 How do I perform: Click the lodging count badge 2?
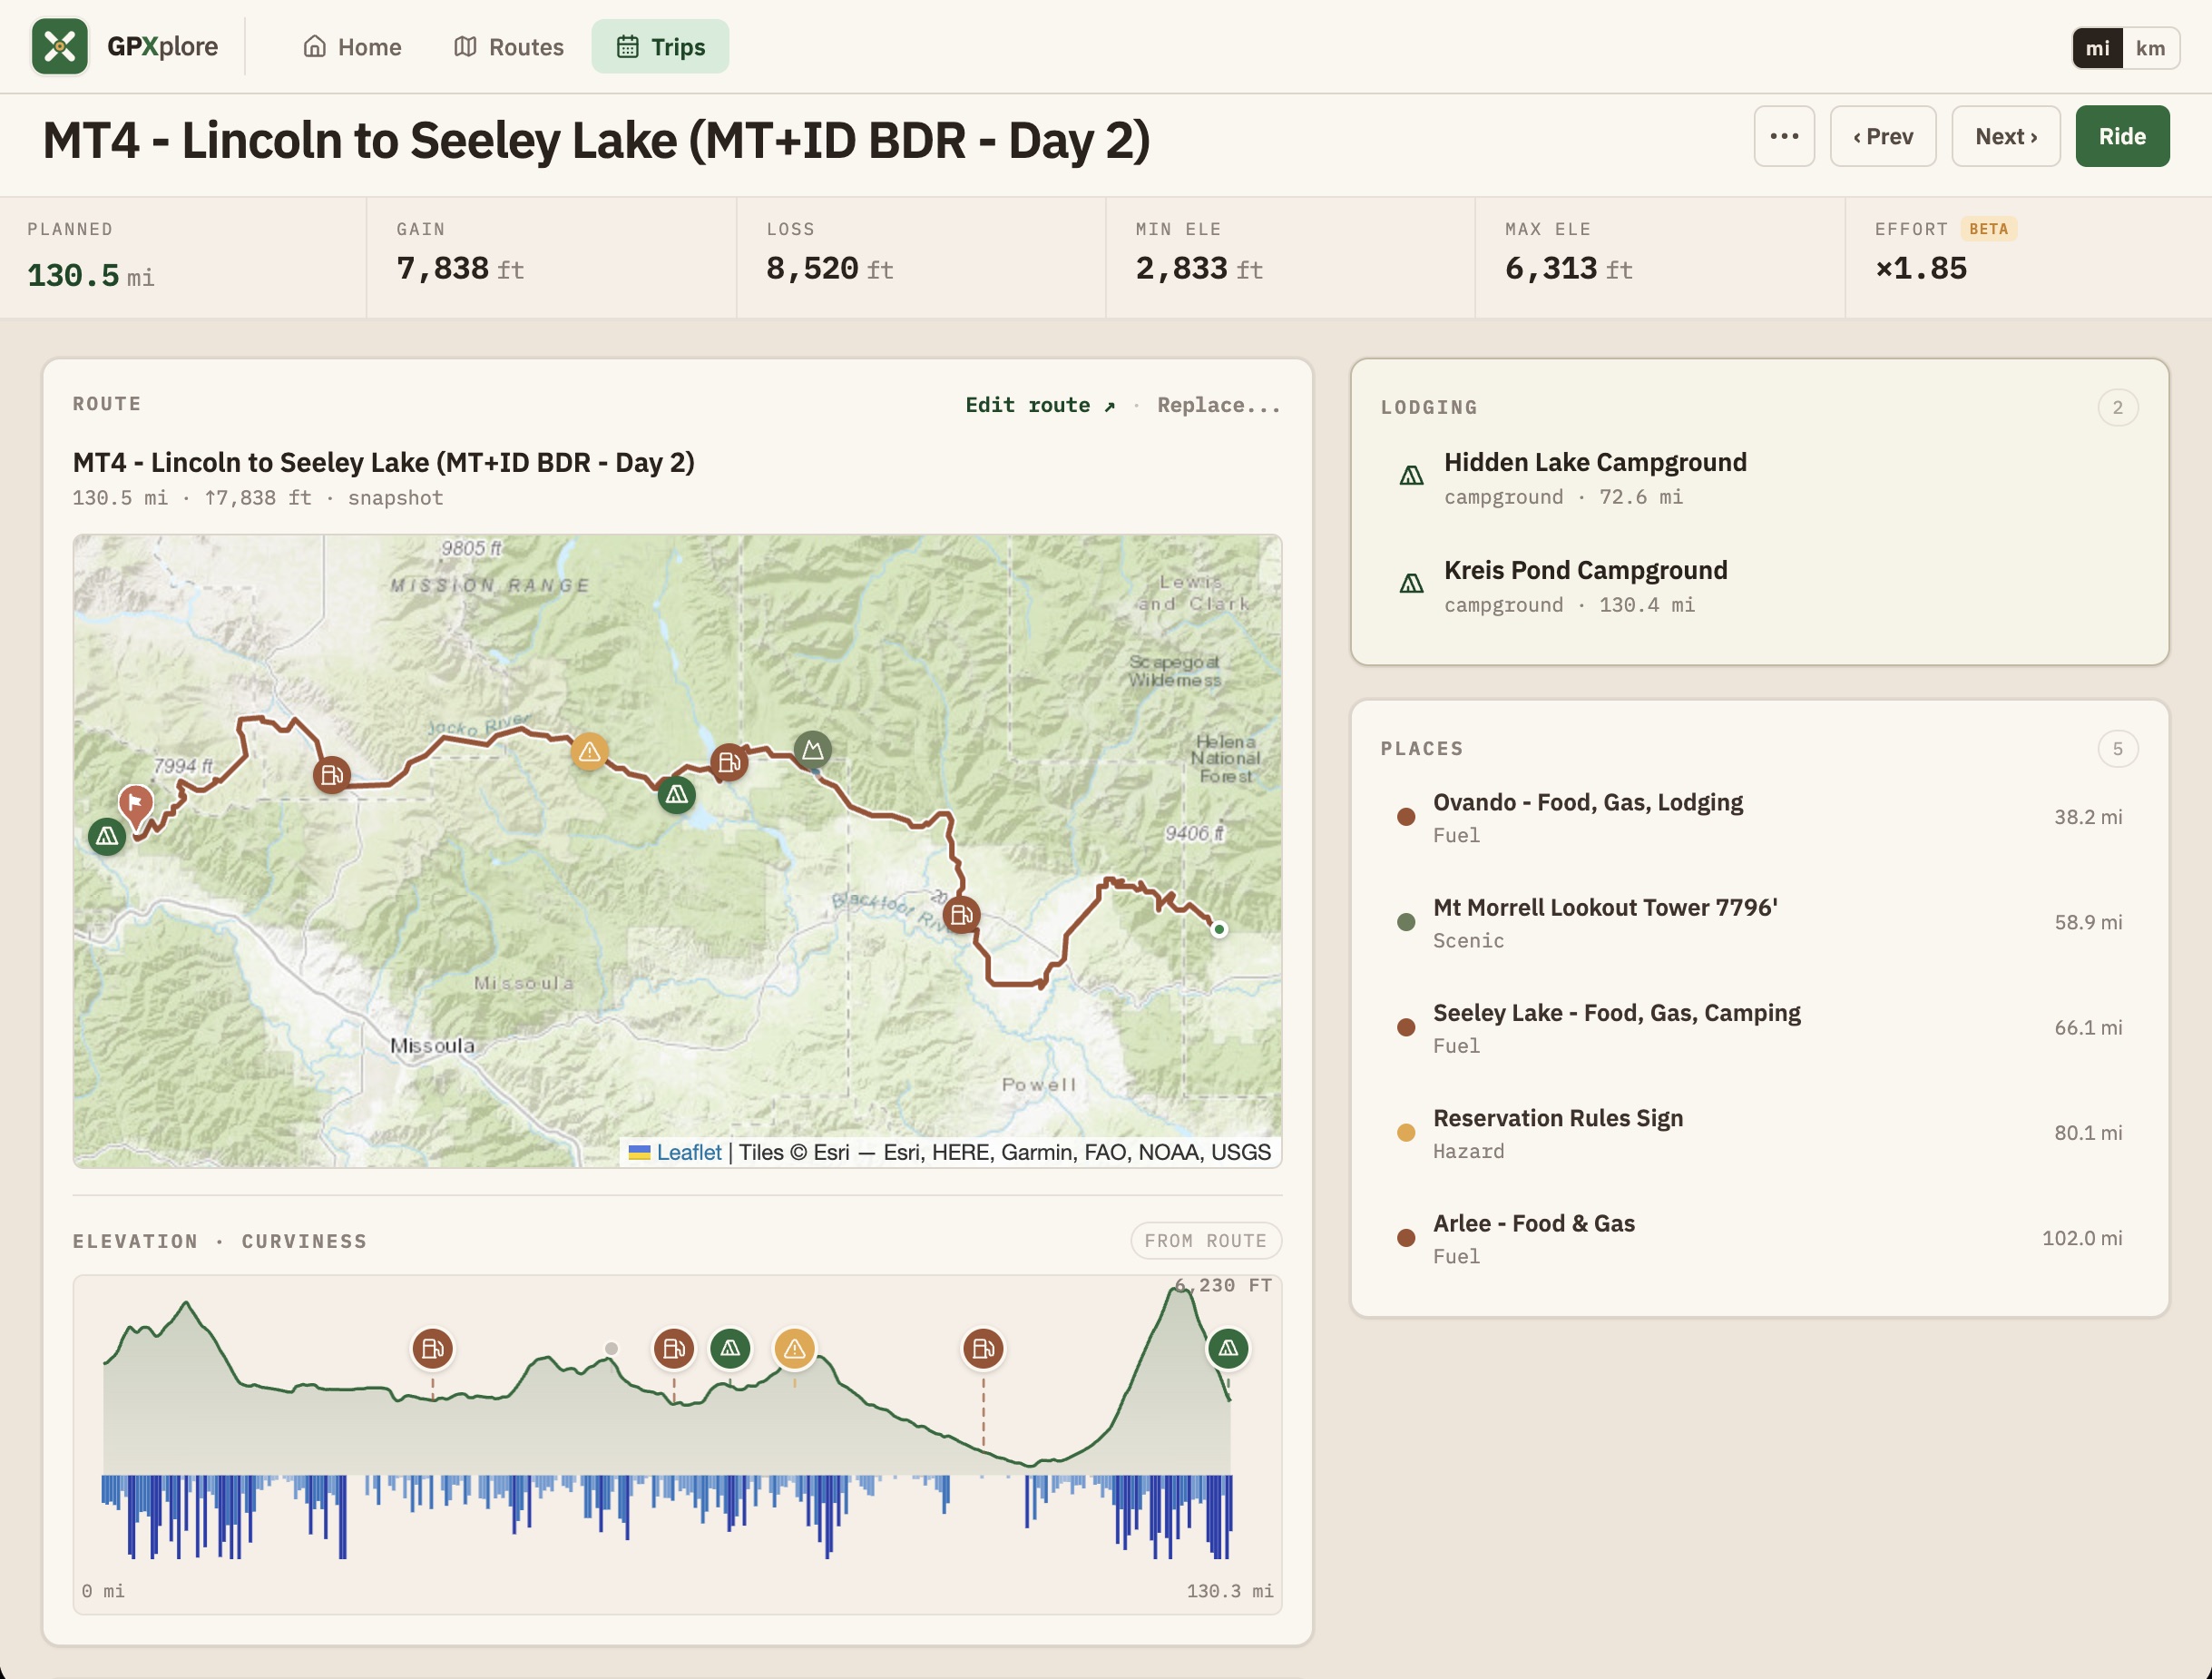click(x=2117, y=407)
